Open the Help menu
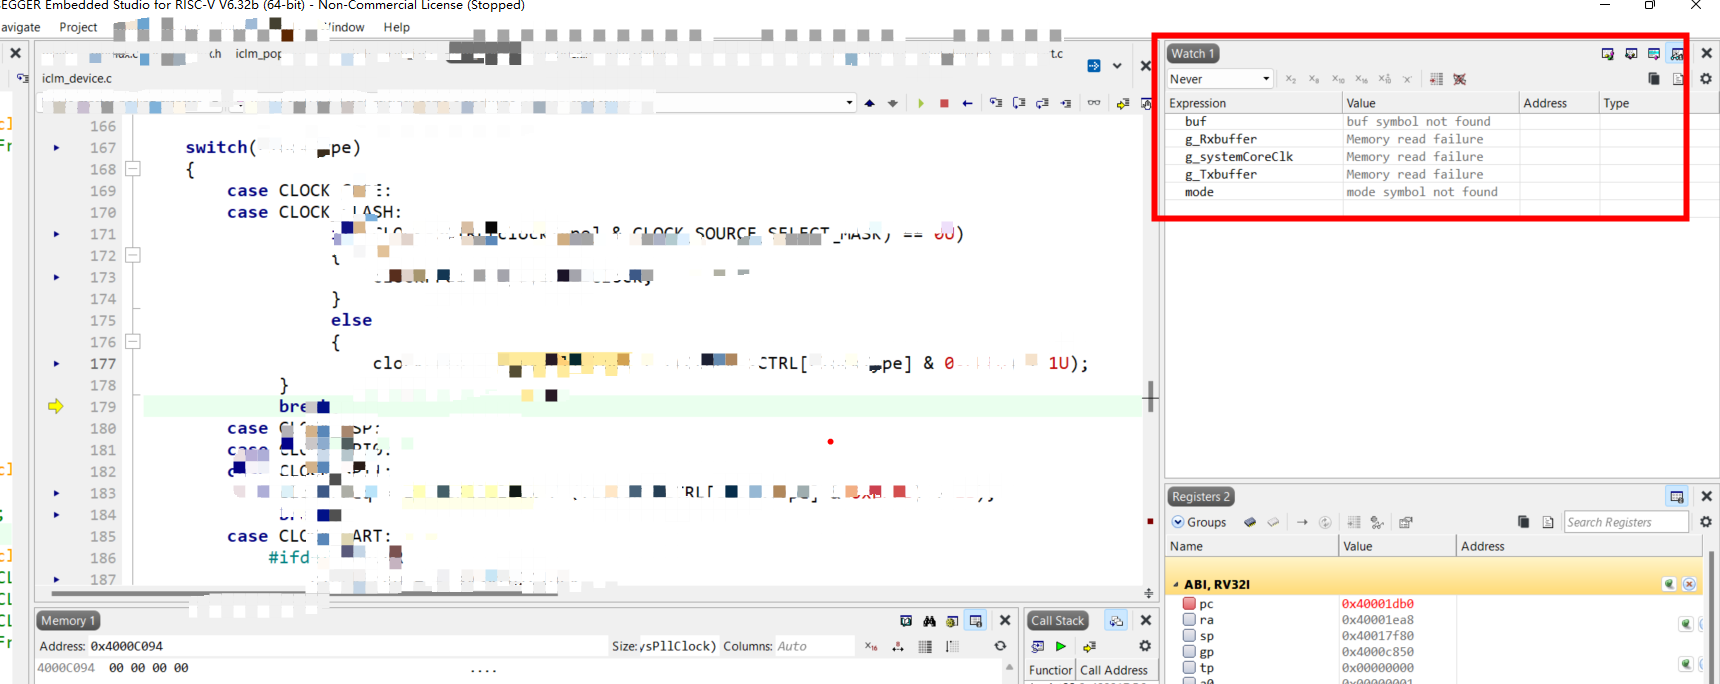The image size is (1720, 684). point(396,27)
